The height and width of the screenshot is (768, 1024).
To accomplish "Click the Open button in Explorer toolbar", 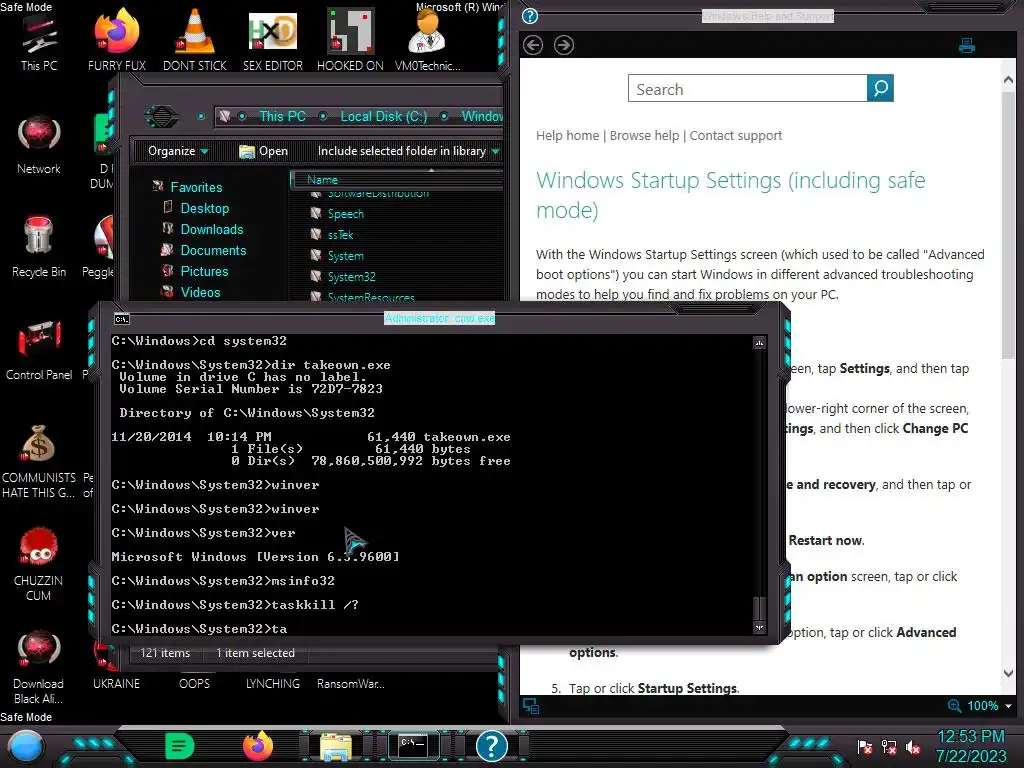I will coord(263,151).
